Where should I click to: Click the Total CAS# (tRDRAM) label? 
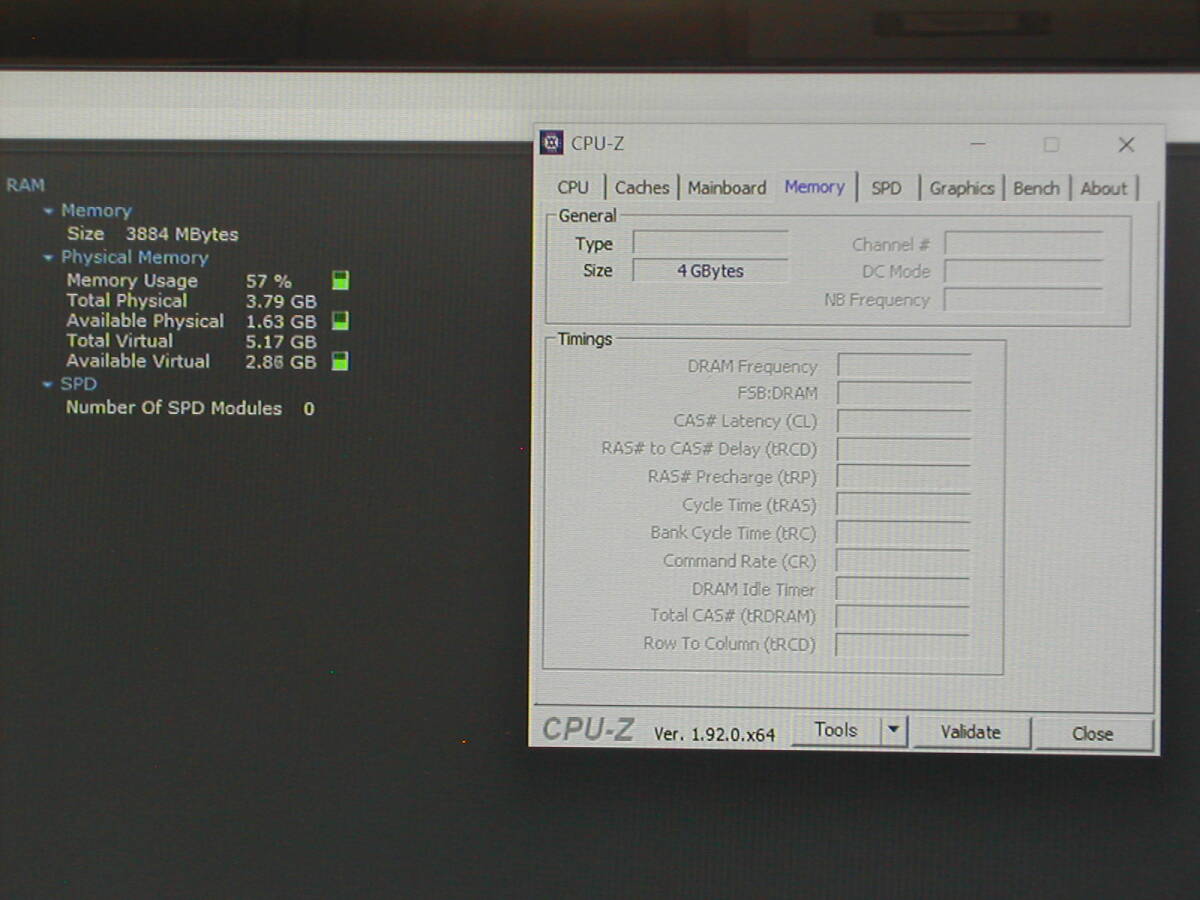click(733, 616)
